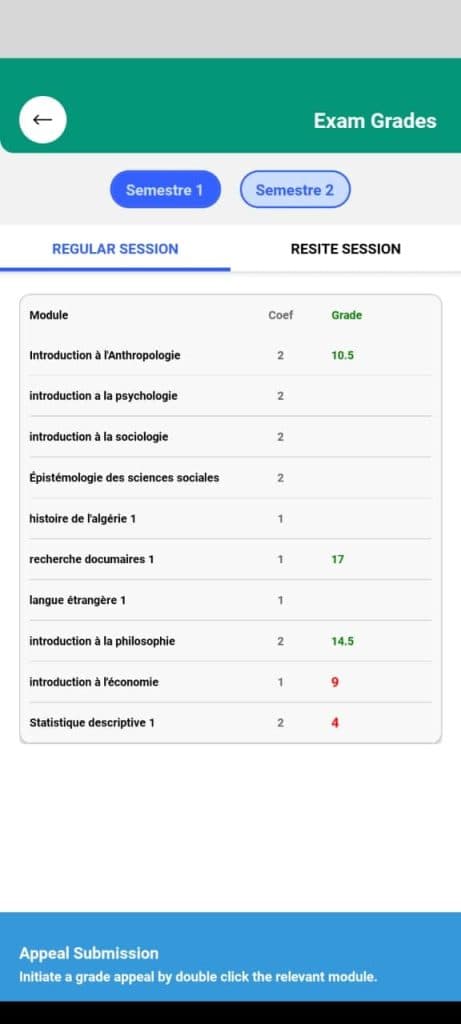The width and height of the screenshot is (461, 1024).
Task: Click the Exam Grades title
Action: (x=375, y=121)
